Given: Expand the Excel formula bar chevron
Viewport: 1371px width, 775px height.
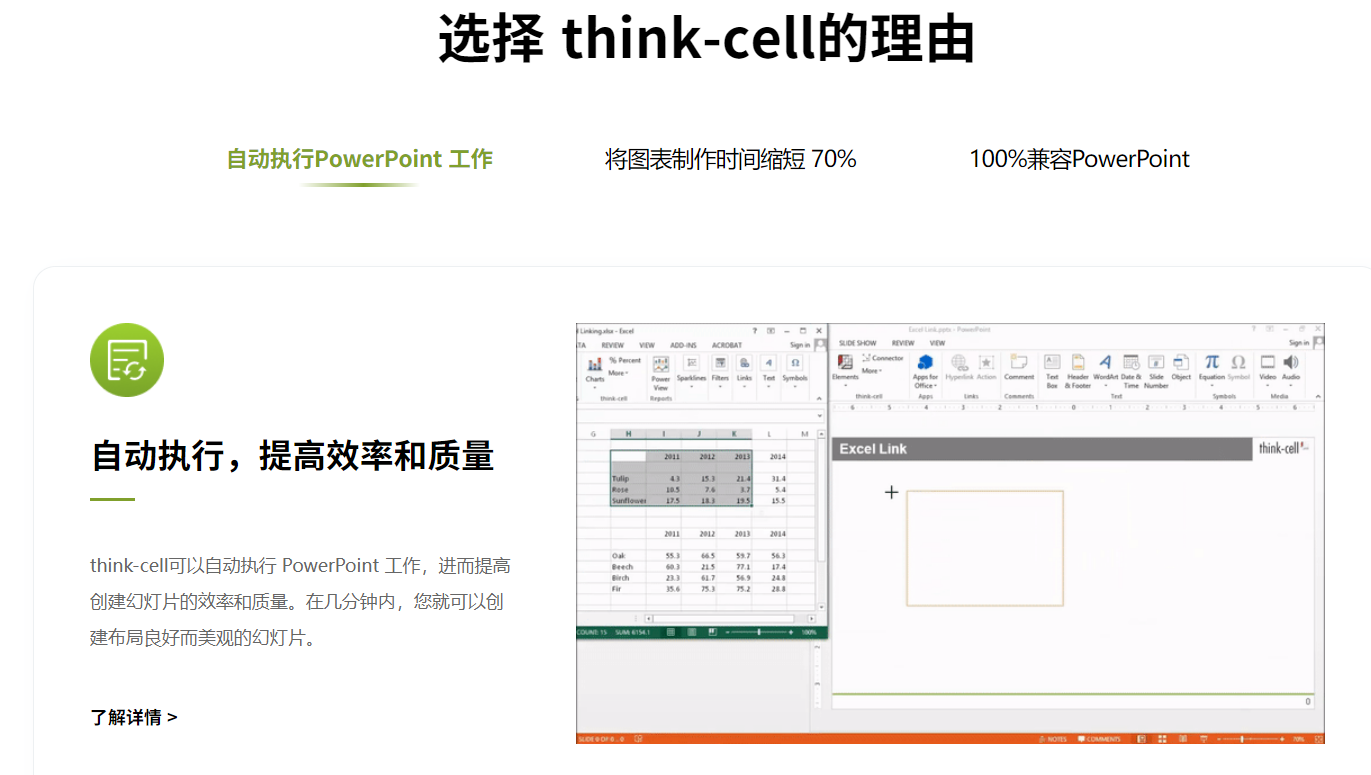Looking at the screenshot, I should [819, 416].
